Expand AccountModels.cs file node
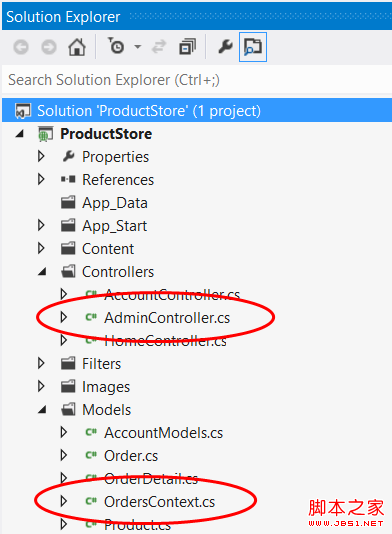 tap(63, 432)
